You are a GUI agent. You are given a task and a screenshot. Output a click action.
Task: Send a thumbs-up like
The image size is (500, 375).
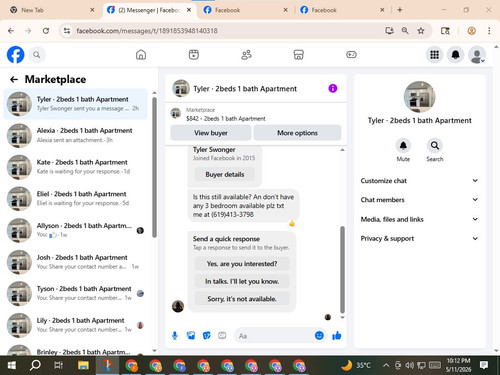[x=337, y=336]
